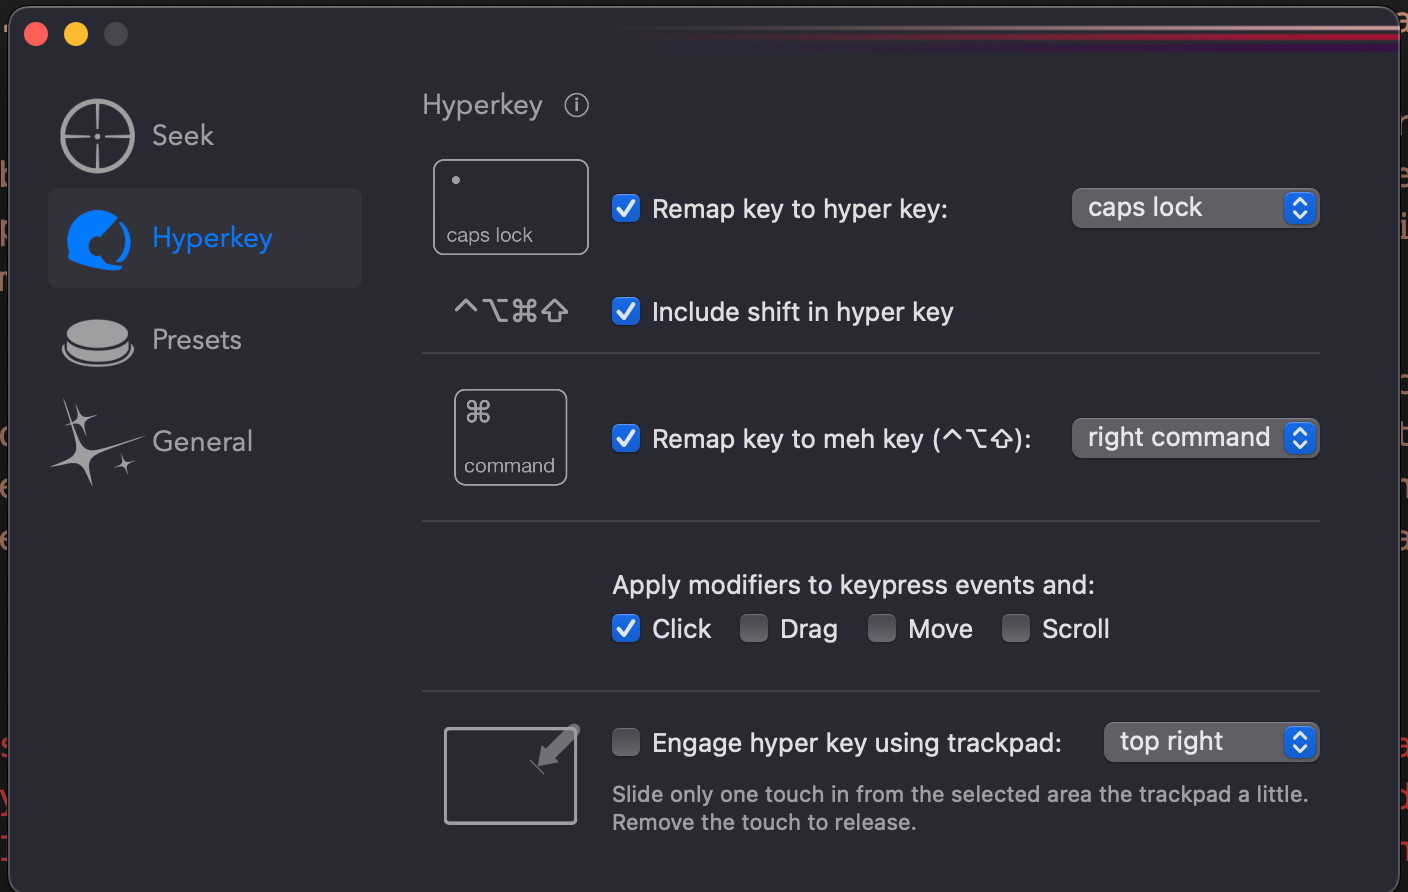Open the General settings section
1408x892 pixels.
[x=202, y=441]
